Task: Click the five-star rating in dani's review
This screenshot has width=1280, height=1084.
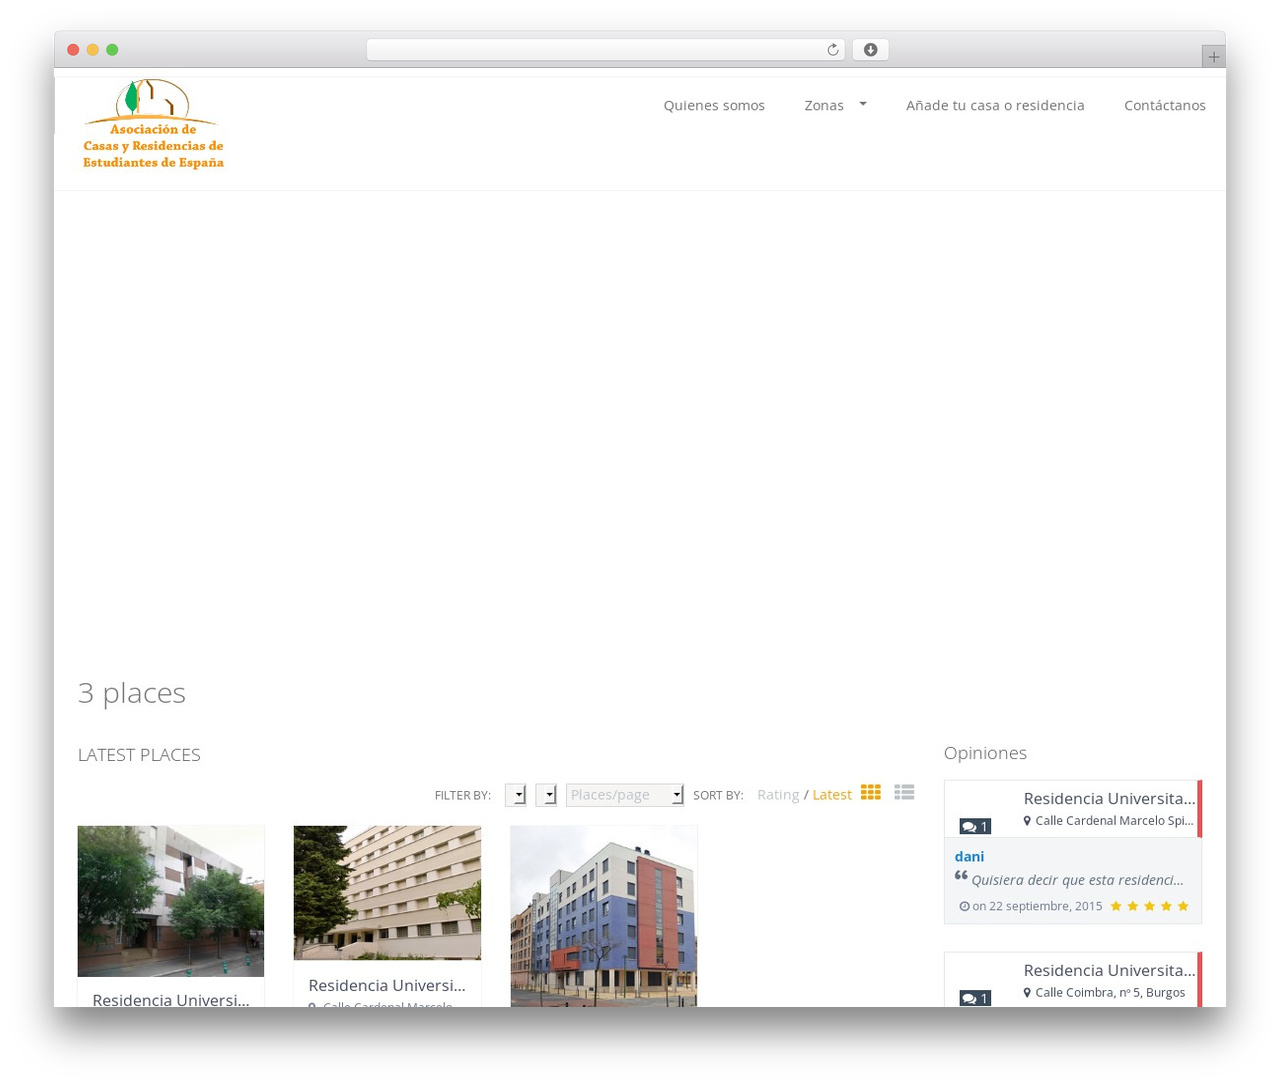Action: pyautogui.click(x=1149, y=906)
